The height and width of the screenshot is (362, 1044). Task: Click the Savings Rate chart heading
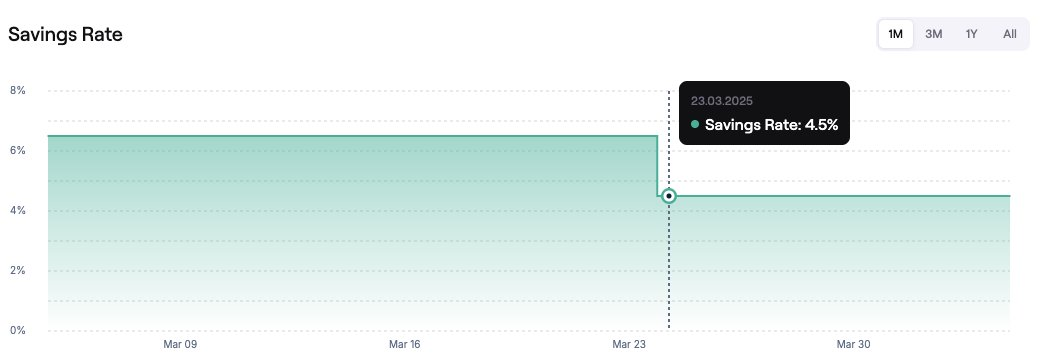point(65,35)
